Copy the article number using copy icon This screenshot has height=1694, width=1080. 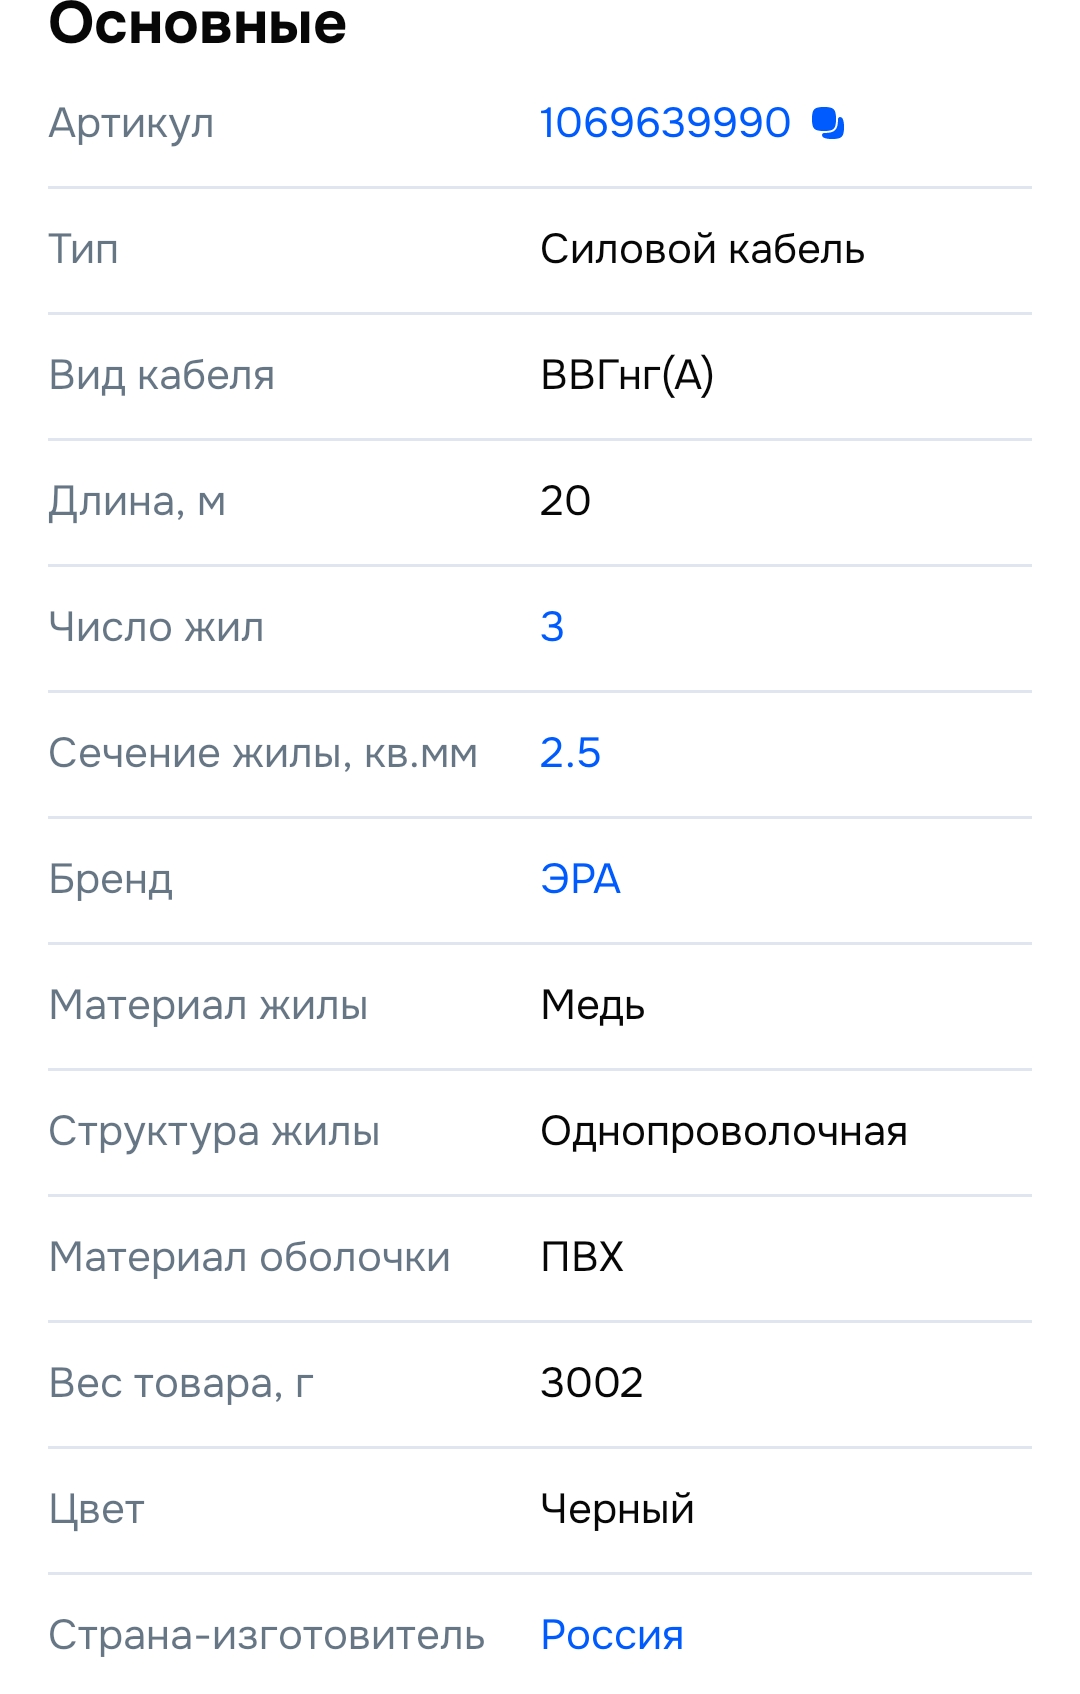coord(828,123)
